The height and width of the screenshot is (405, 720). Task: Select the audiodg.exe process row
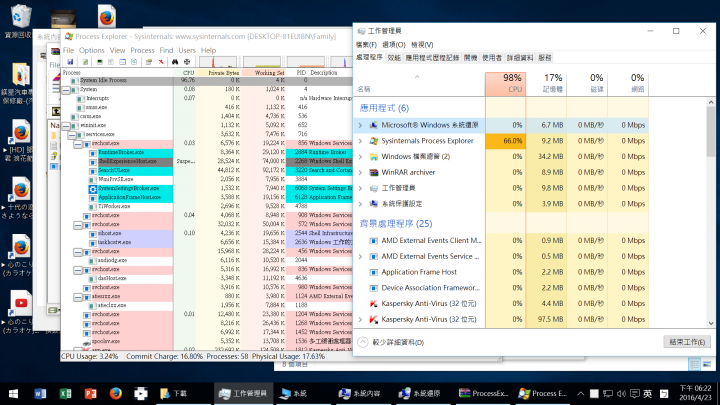[x=207, y=260]
